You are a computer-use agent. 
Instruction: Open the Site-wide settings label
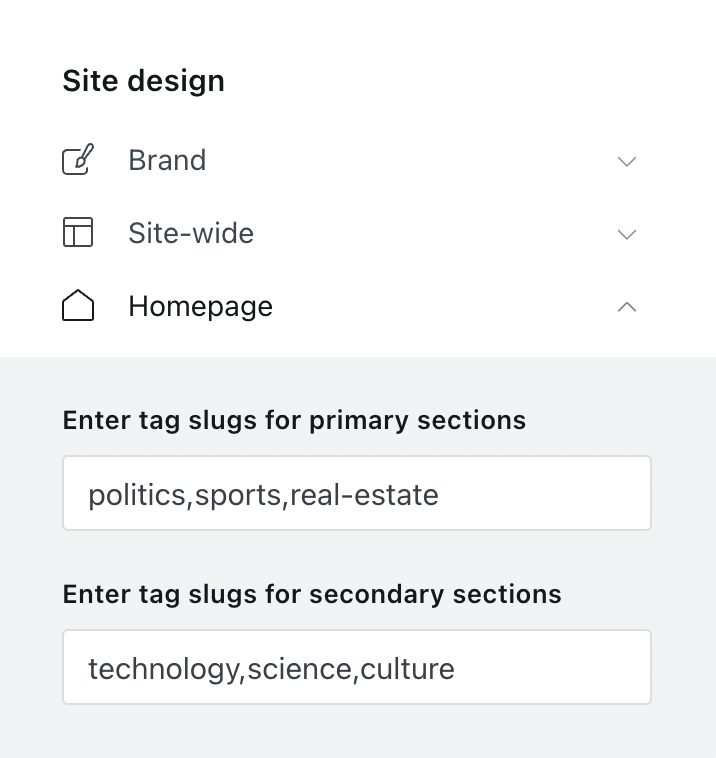191,233
